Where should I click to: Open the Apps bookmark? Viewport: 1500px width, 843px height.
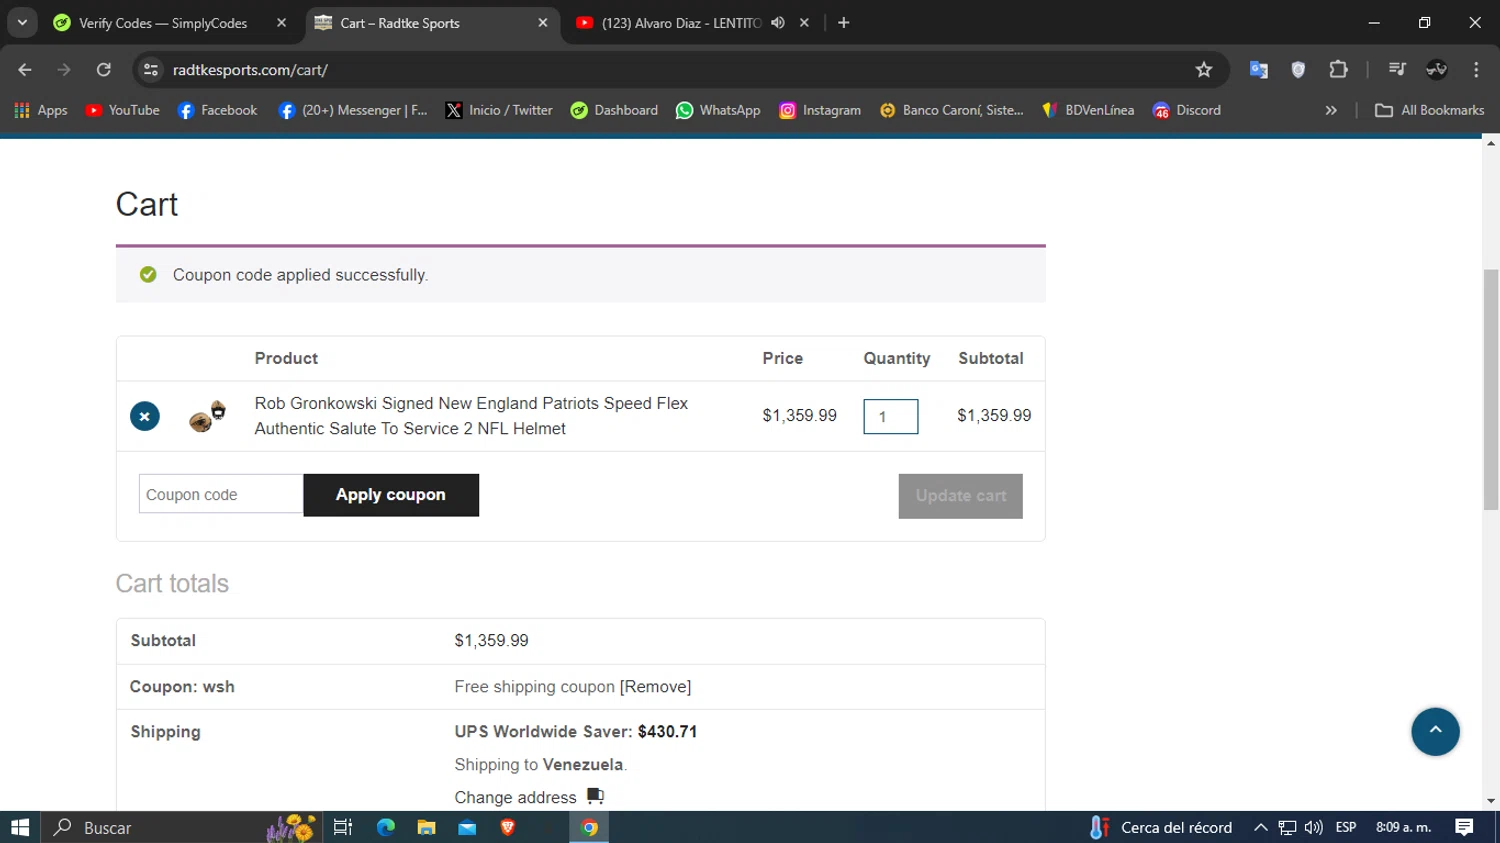[x=41, y=110]
